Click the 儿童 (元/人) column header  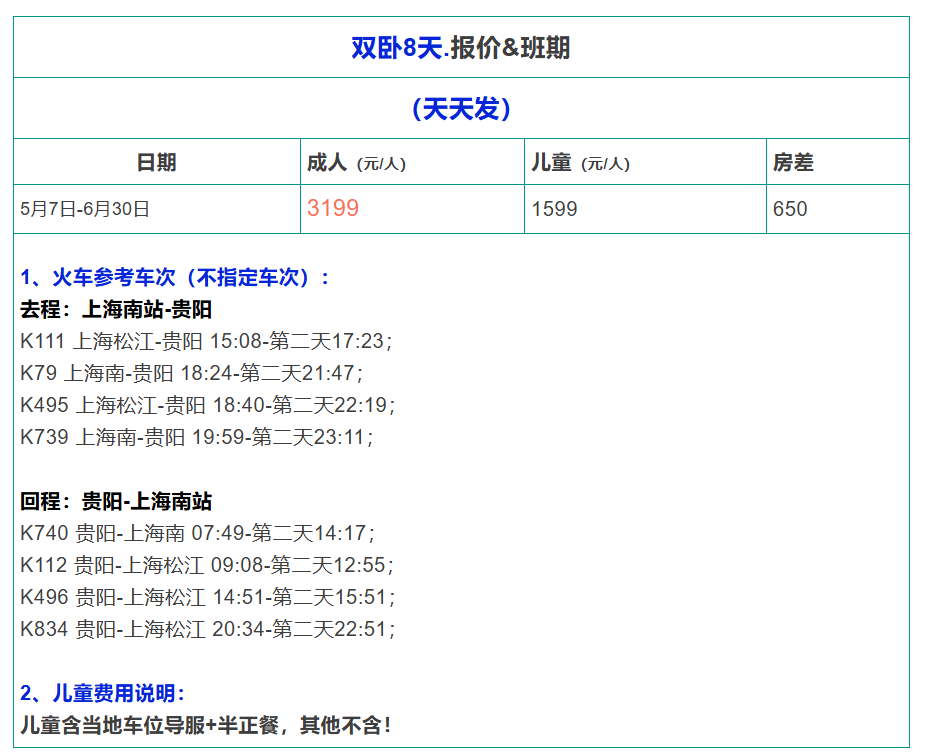click(x=581, y=162)
